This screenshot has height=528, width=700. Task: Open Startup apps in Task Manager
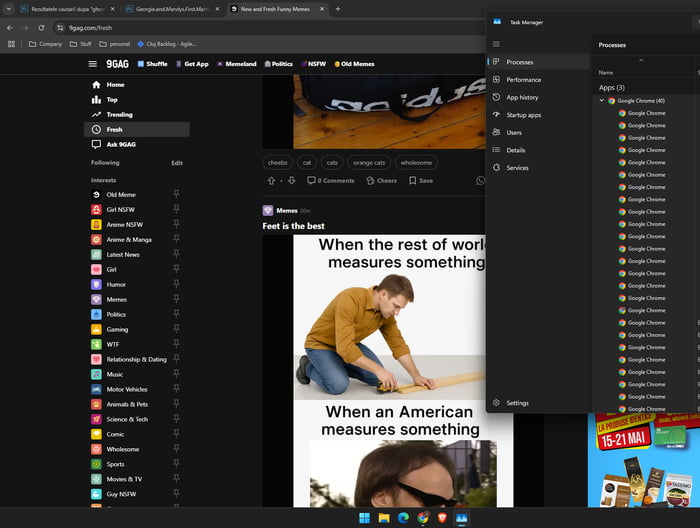point(523,115)
